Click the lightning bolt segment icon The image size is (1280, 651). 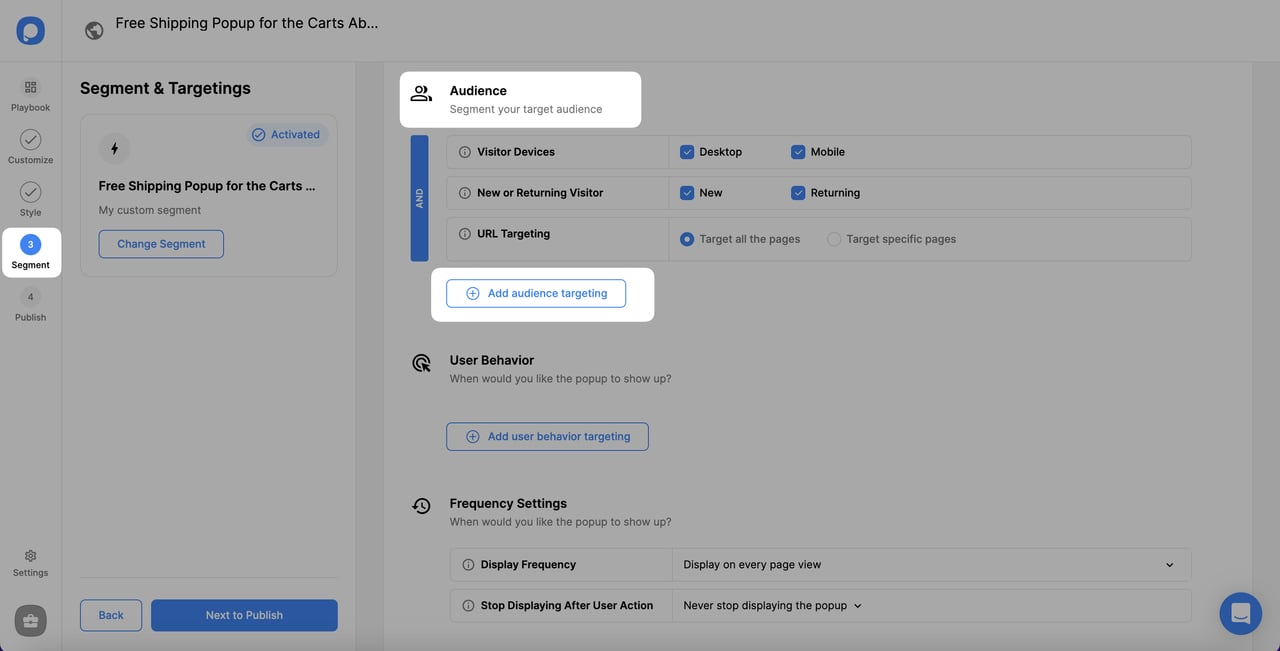(x=114, y=149)
